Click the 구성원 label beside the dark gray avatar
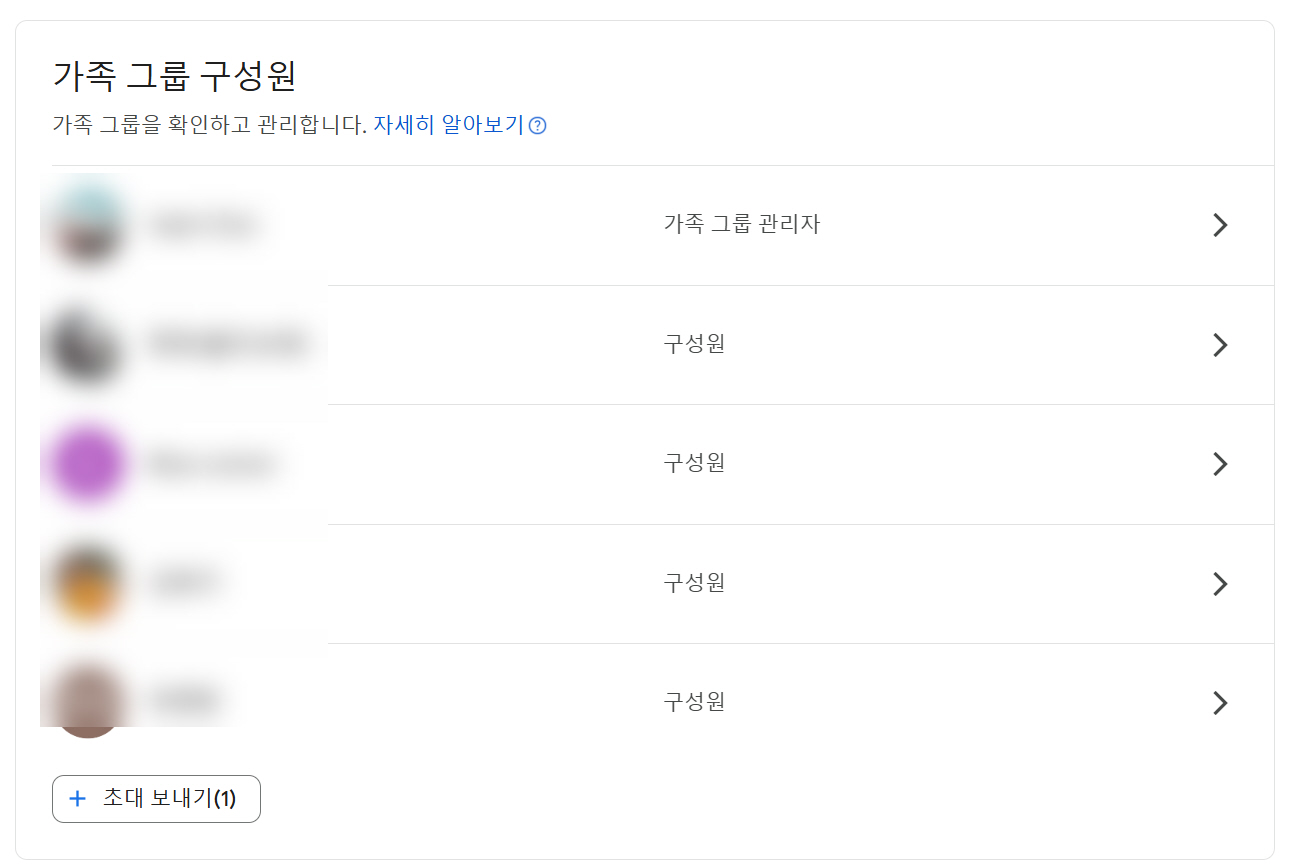The image size is (1289, 868). click(x=694, y=345)
